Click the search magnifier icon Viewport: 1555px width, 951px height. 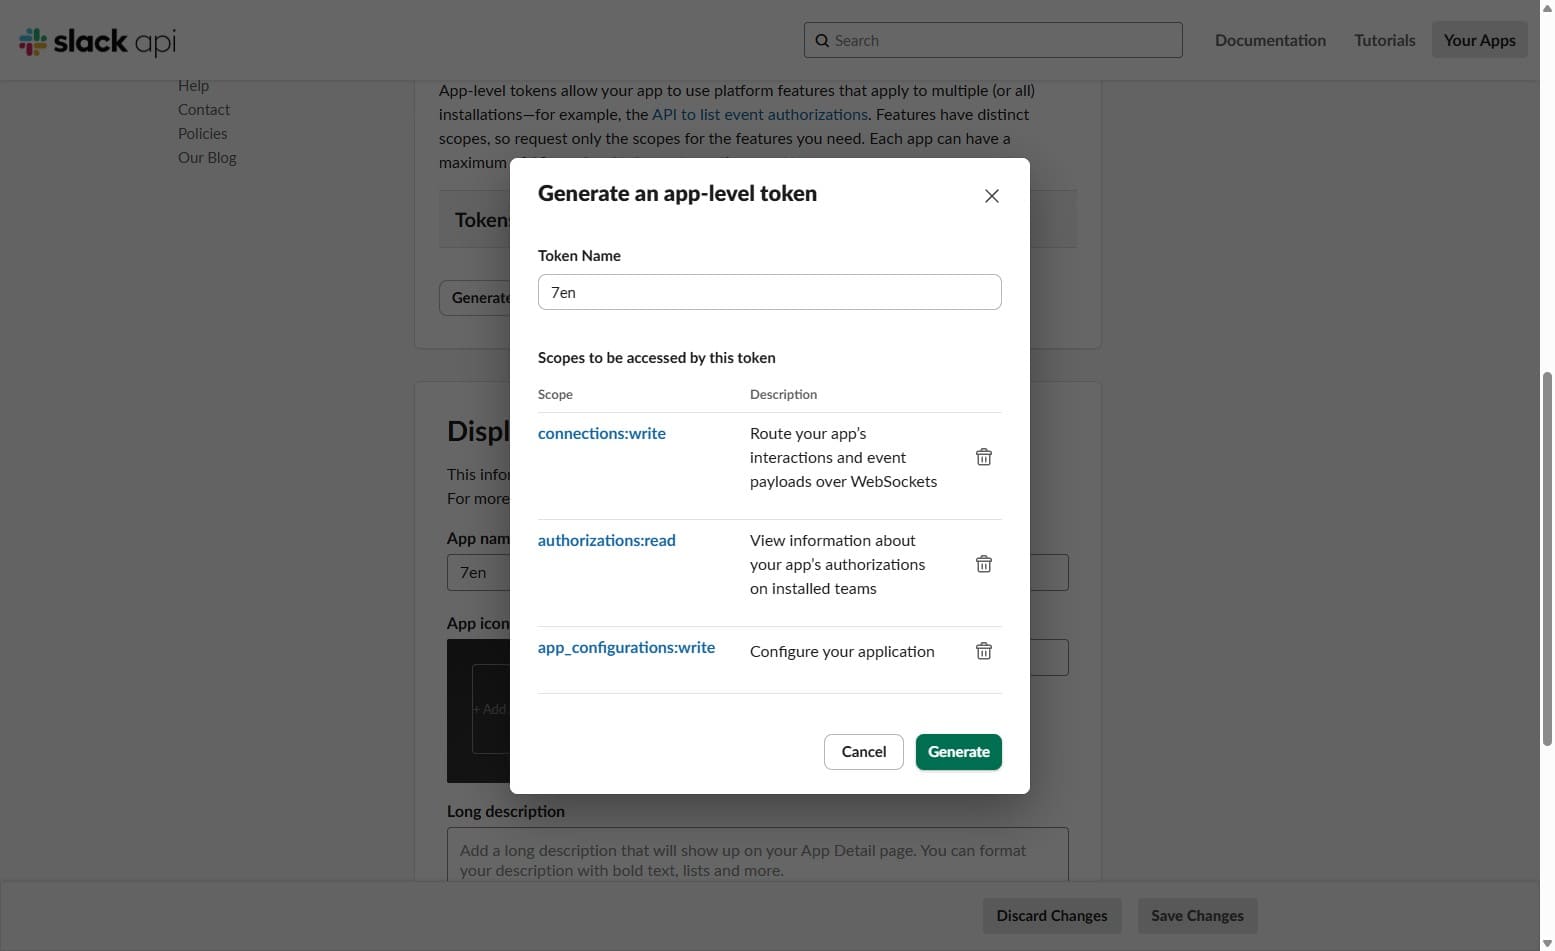pyautogui.click(x=822, y=41)
